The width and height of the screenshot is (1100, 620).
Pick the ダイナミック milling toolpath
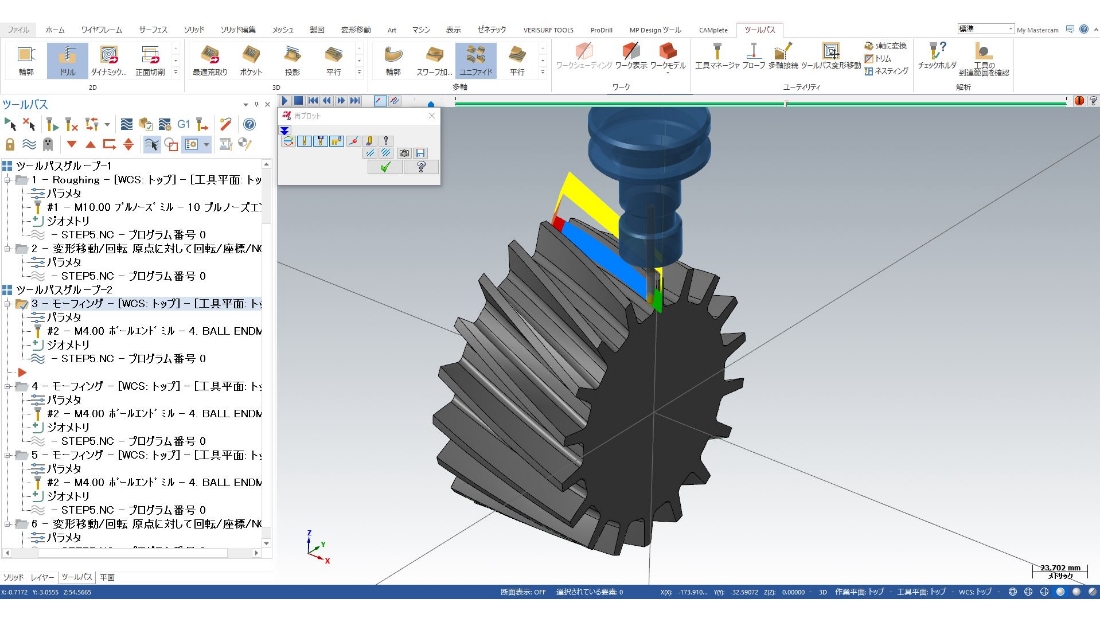pyautogui.click(x=108, y=60)
